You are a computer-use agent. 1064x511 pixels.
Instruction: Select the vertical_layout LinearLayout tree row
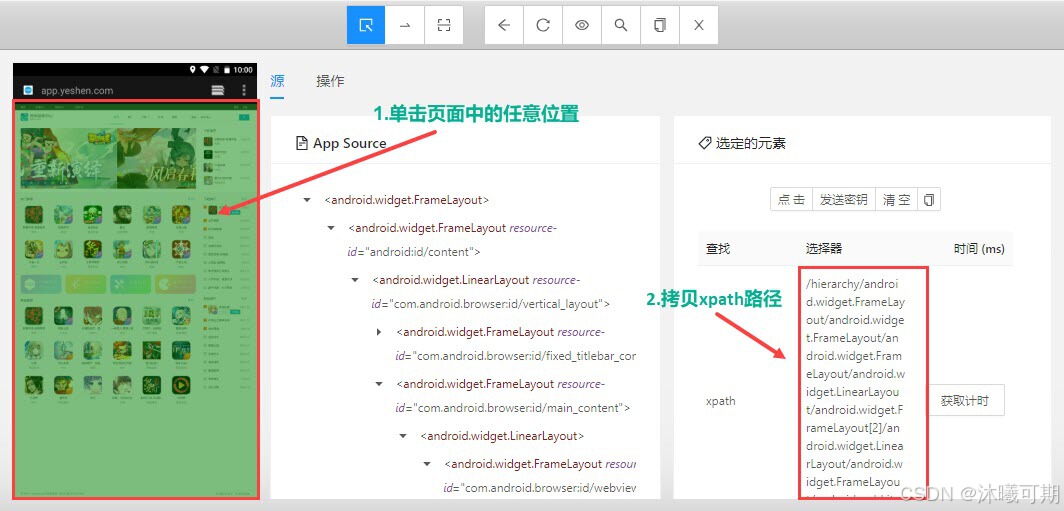coord(491,292)
